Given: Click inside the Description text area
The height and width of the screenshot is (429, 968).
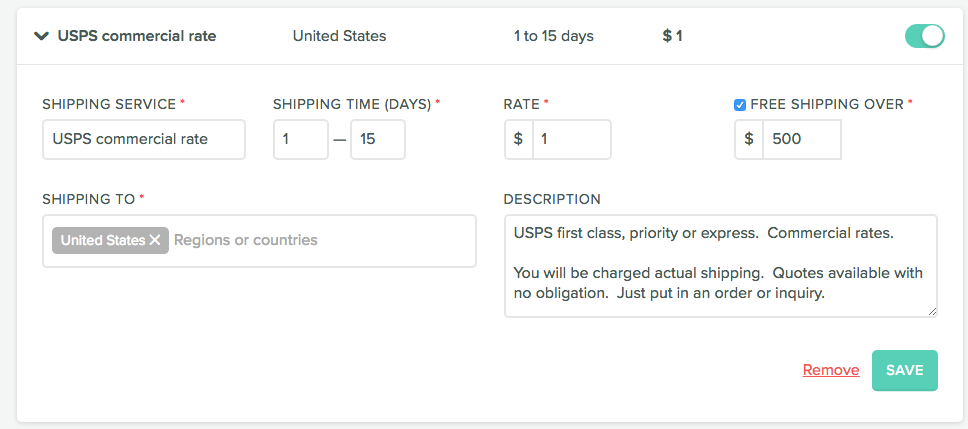Looking at the screenshot, I should 720,265.
